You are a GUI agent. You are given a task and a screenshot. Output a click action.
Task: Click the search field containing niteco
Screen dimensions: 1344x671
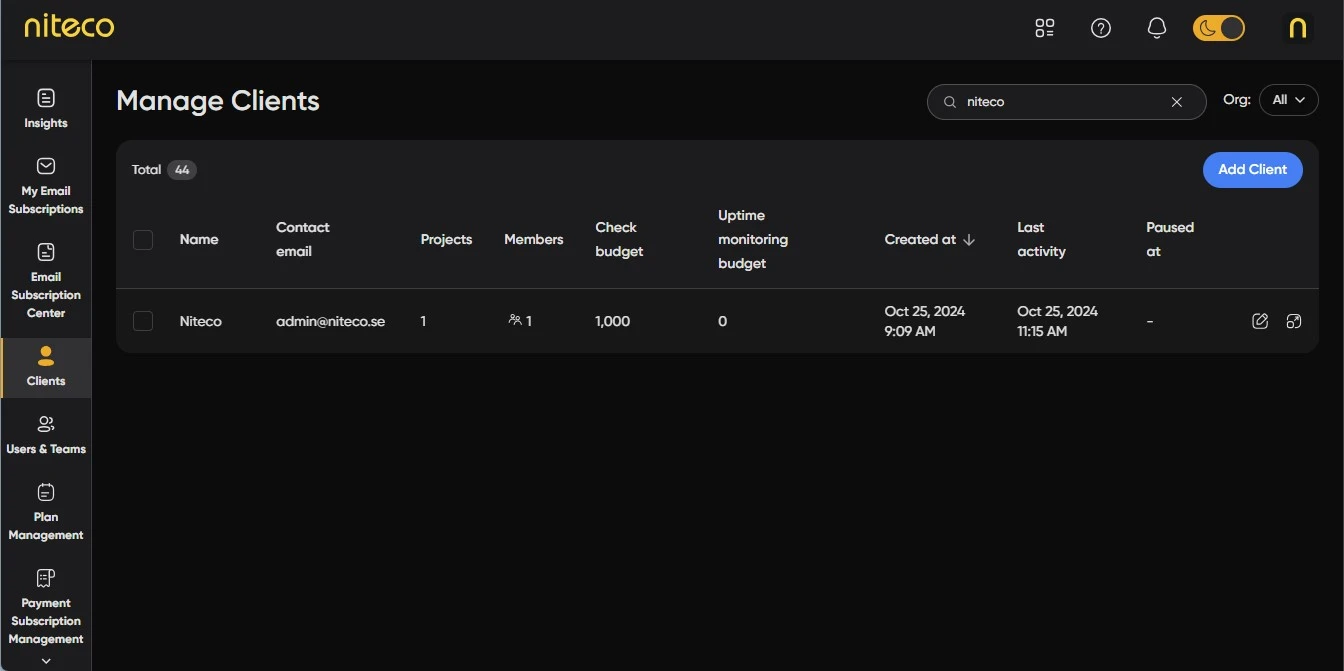(1066, 102)
